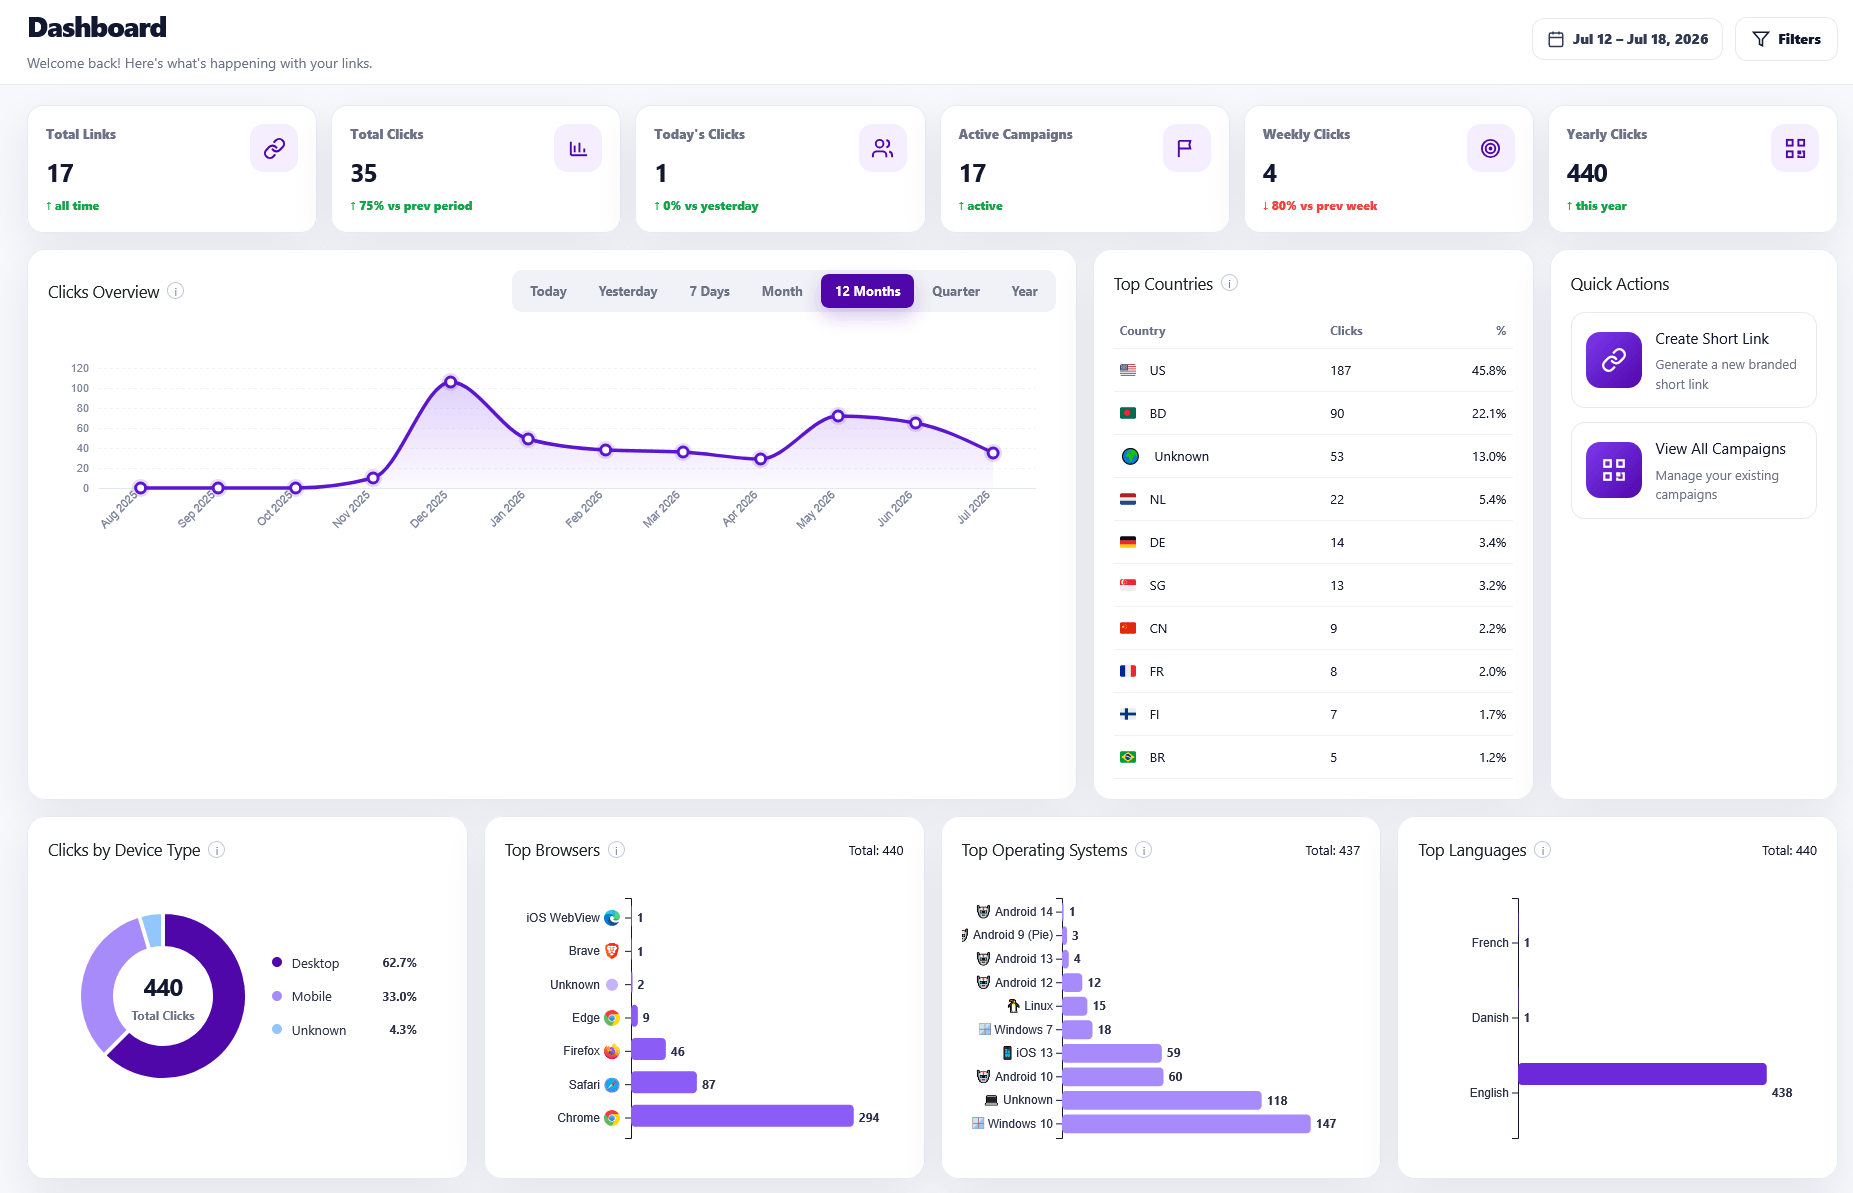Open the Jul 12 – Jul 18, 2026 date picker
The height and width of the screenshot is (1193, 1853).
pyautogui.click(x=1627, y=39)
